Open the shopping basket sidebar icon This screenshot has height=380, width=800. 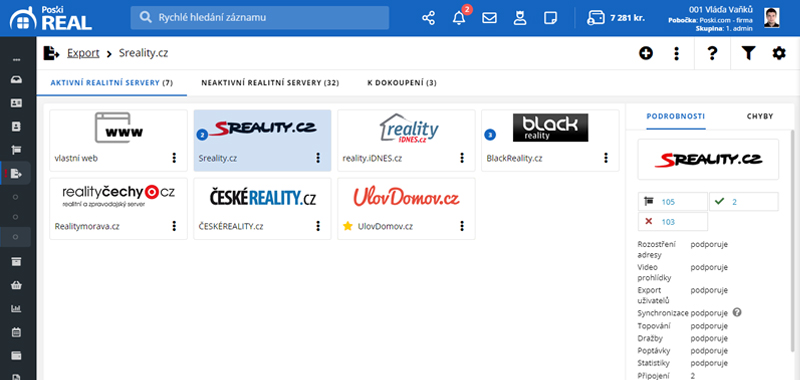pos(16,285)
